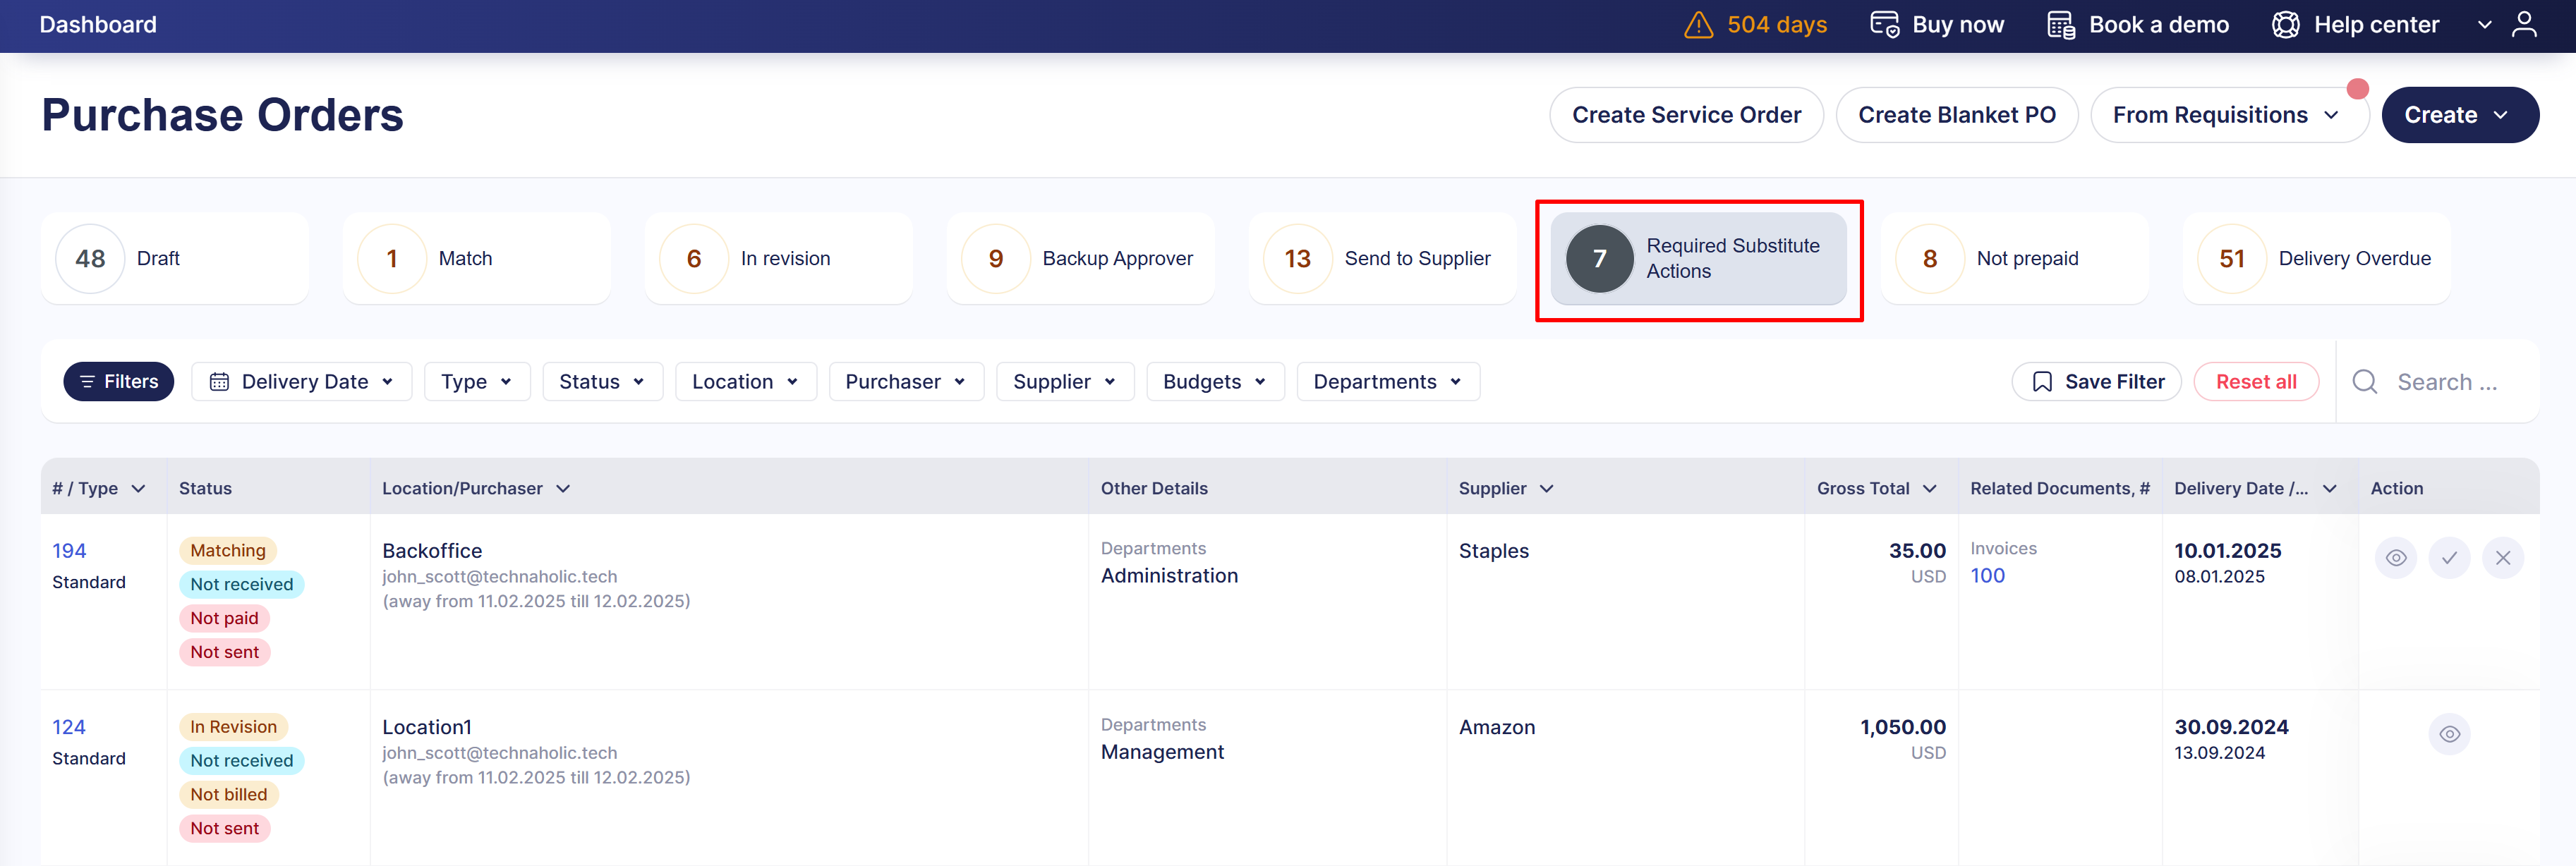
Task: Click into the Search field
Action: point(2446,382)
